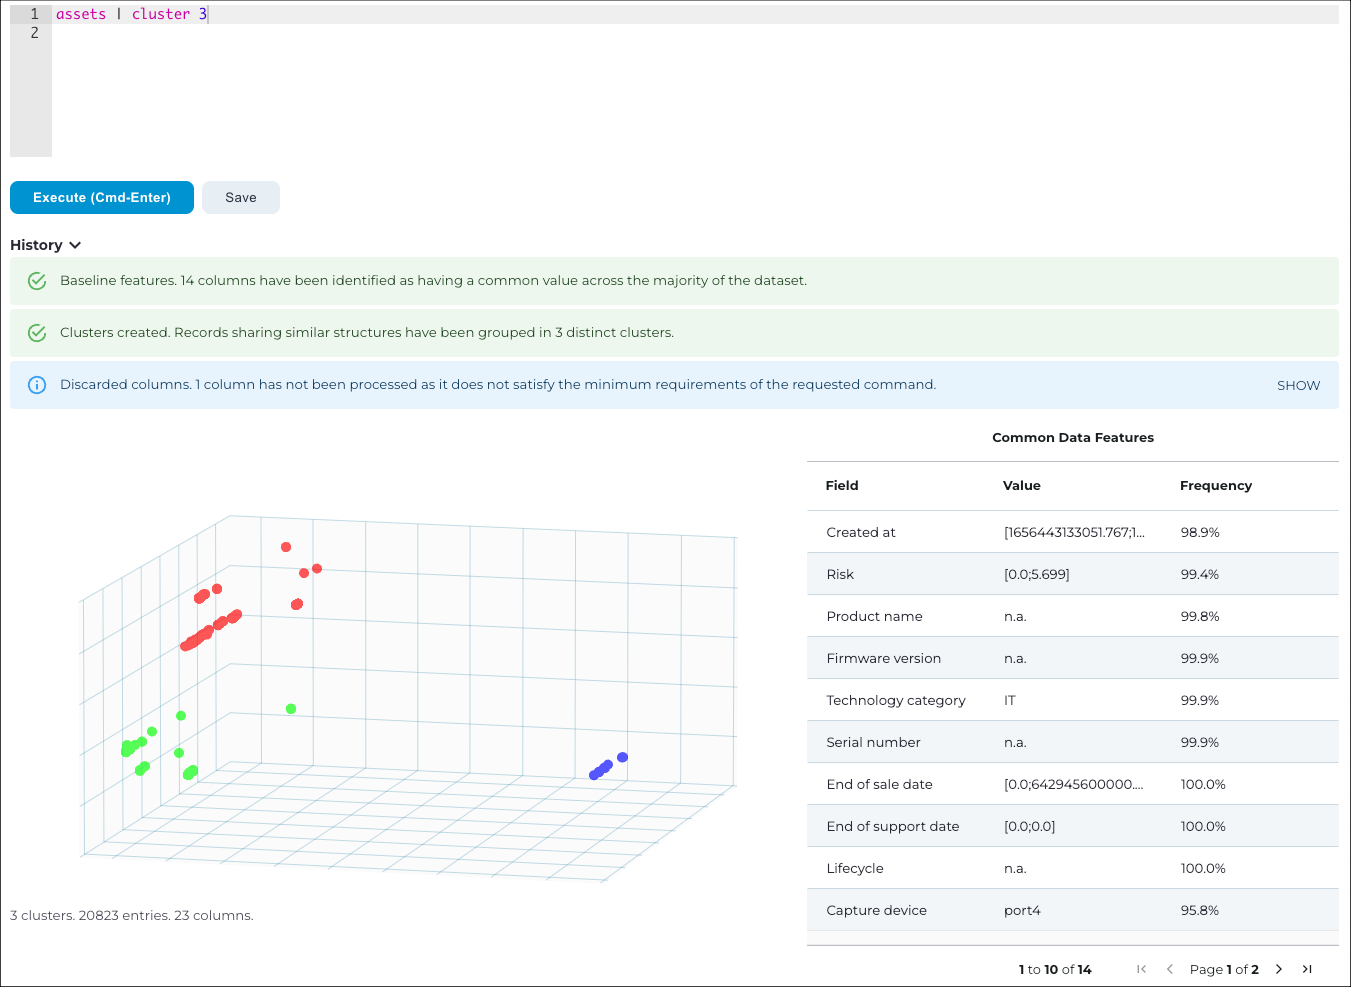Screen dimensions: 1351x987
Task: Select the Field column header
Action: tap(842, 485)
